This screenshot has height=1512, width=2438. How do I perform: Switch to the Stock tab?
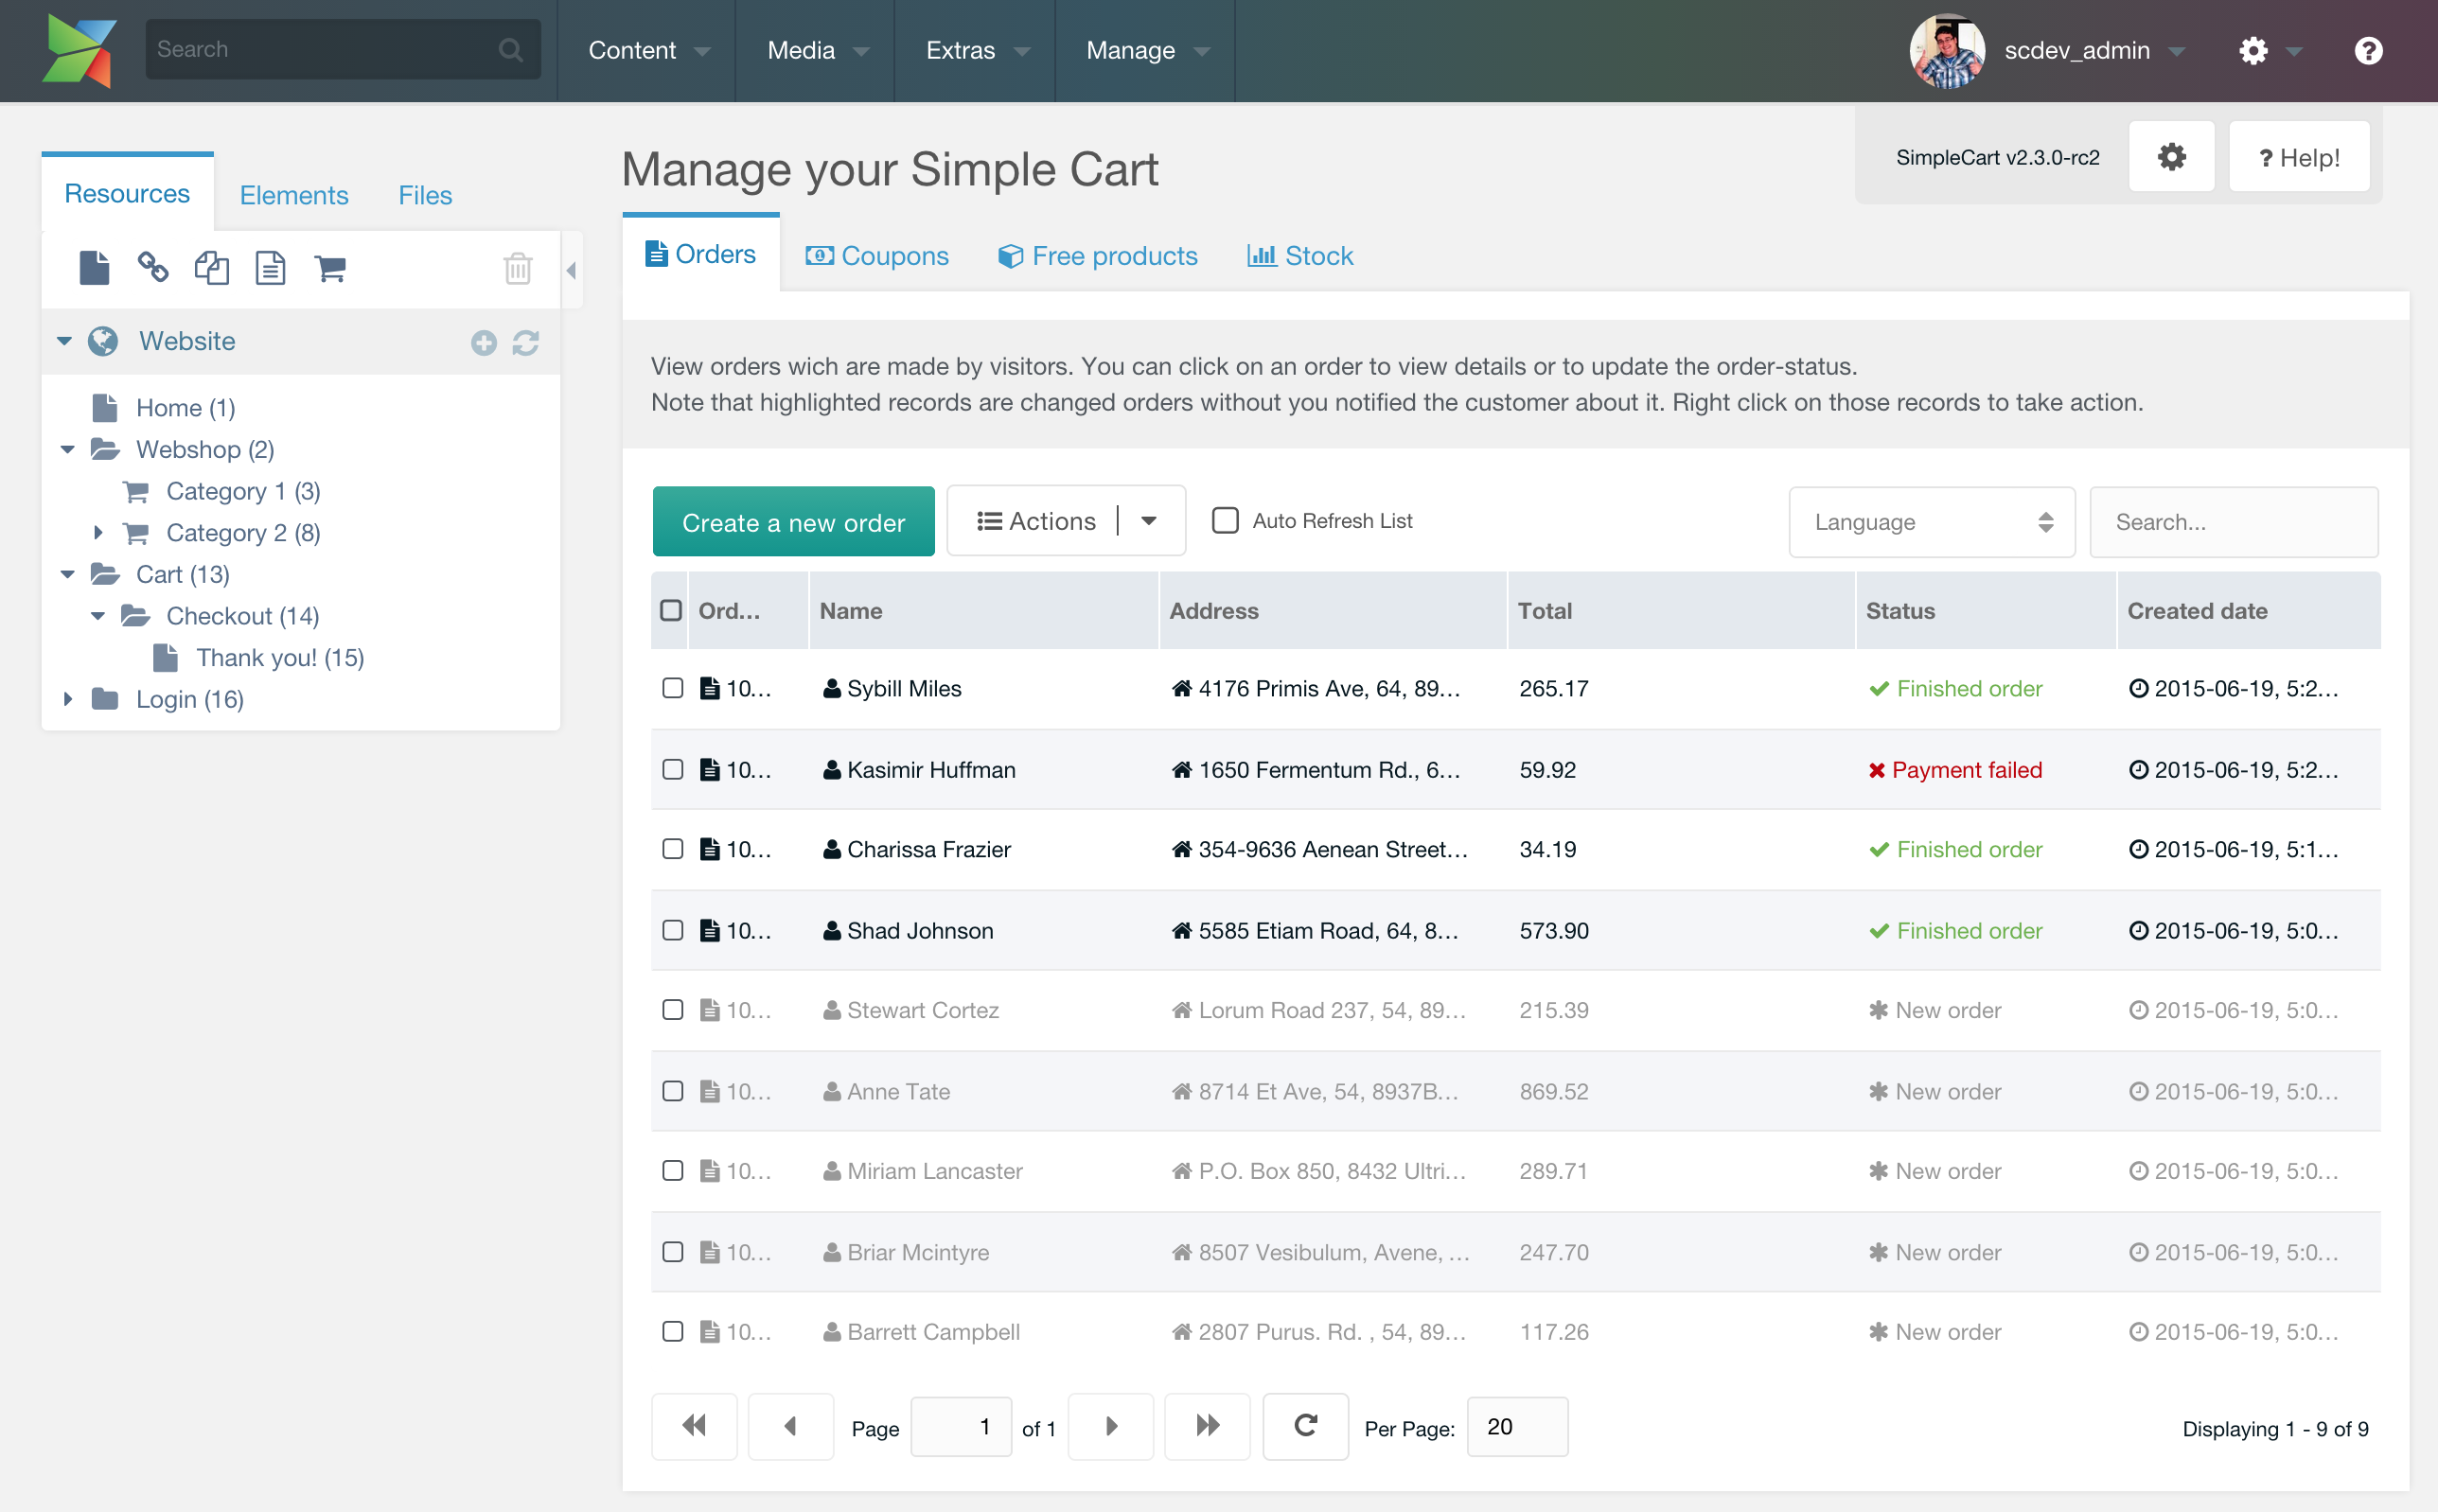click(1300, 256)
